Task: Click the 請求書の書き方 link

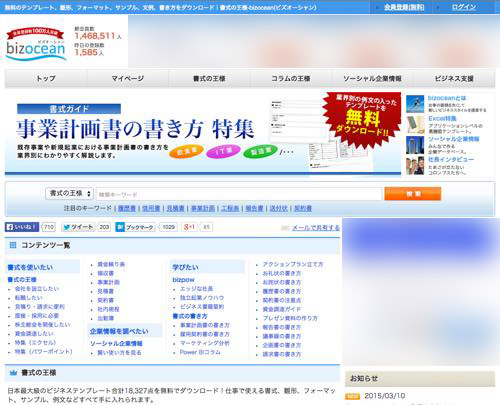Action: [x=282, y=354]
